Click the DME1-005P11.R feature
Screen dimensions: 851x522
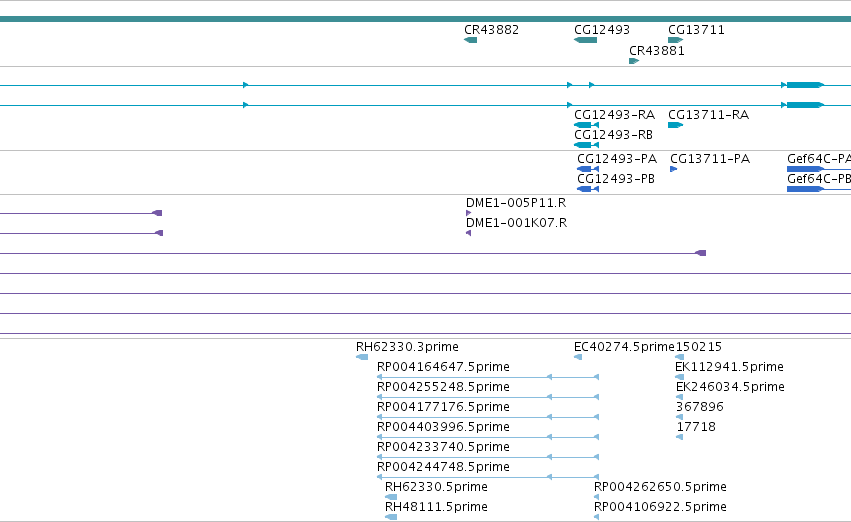point(468,213)
